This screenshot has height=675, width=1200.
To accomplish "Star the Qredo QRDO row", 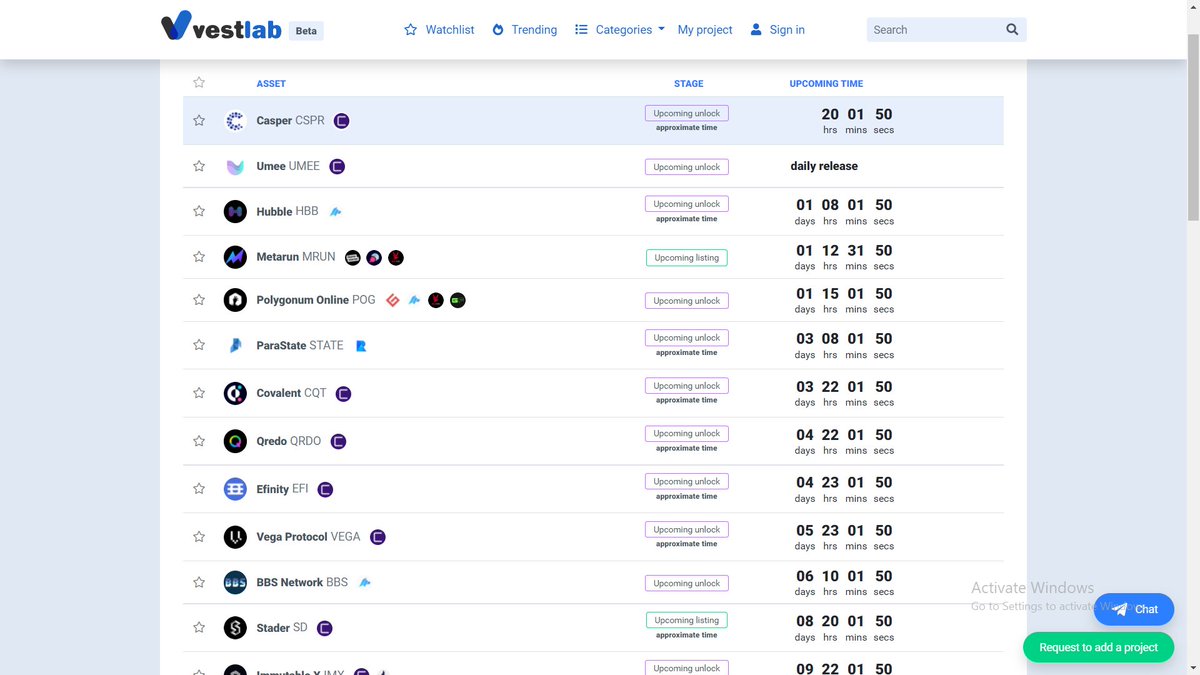I will click(x=199, y=441).
